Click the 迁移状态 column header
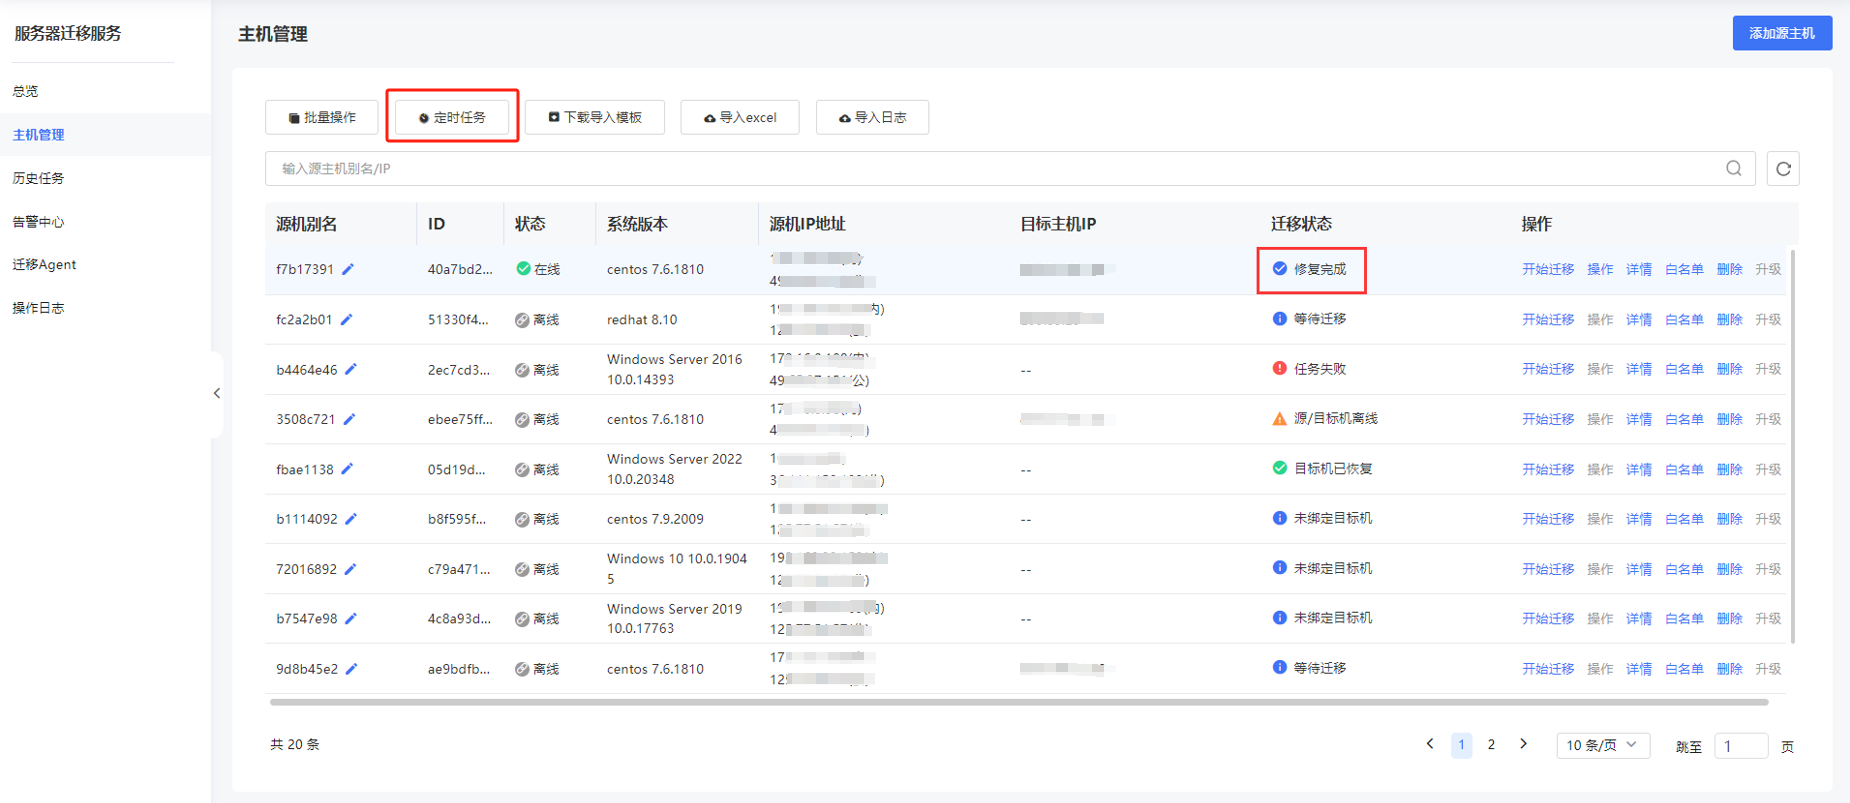 pyautogui.click(x=1301, y=224)
